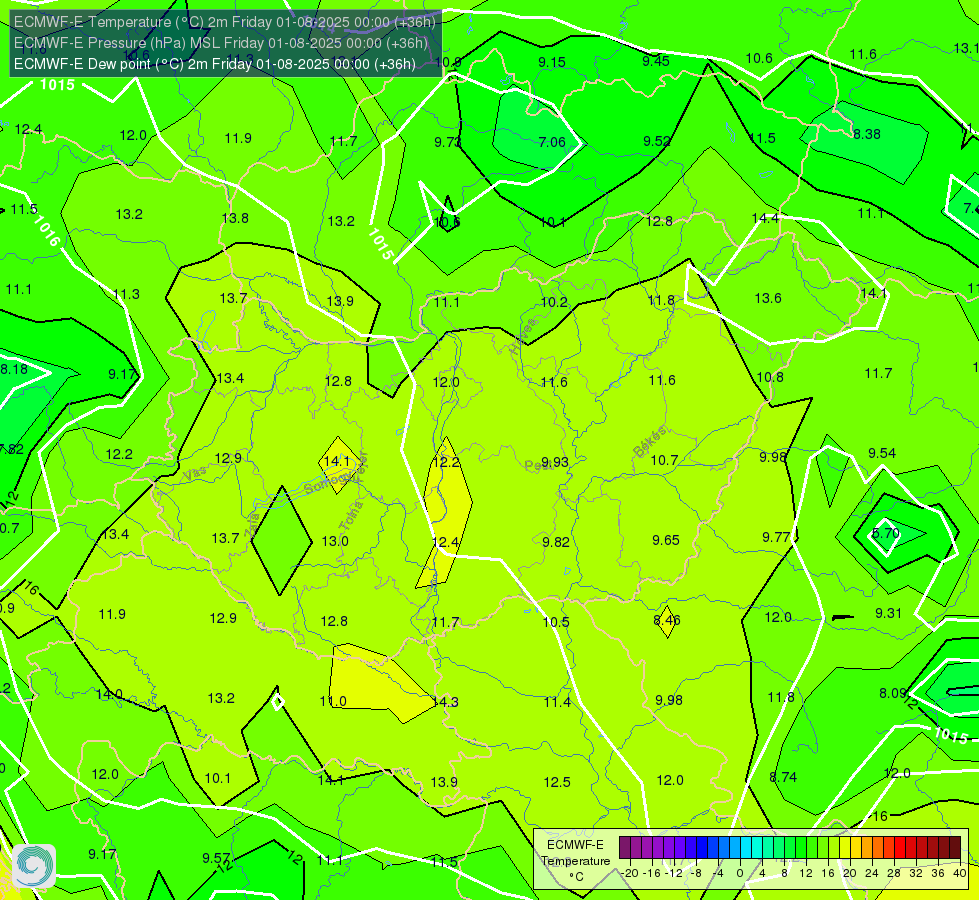Click the 8.38 dew point value
Viewport: 979px width, 900px height.
pos(867,134)
